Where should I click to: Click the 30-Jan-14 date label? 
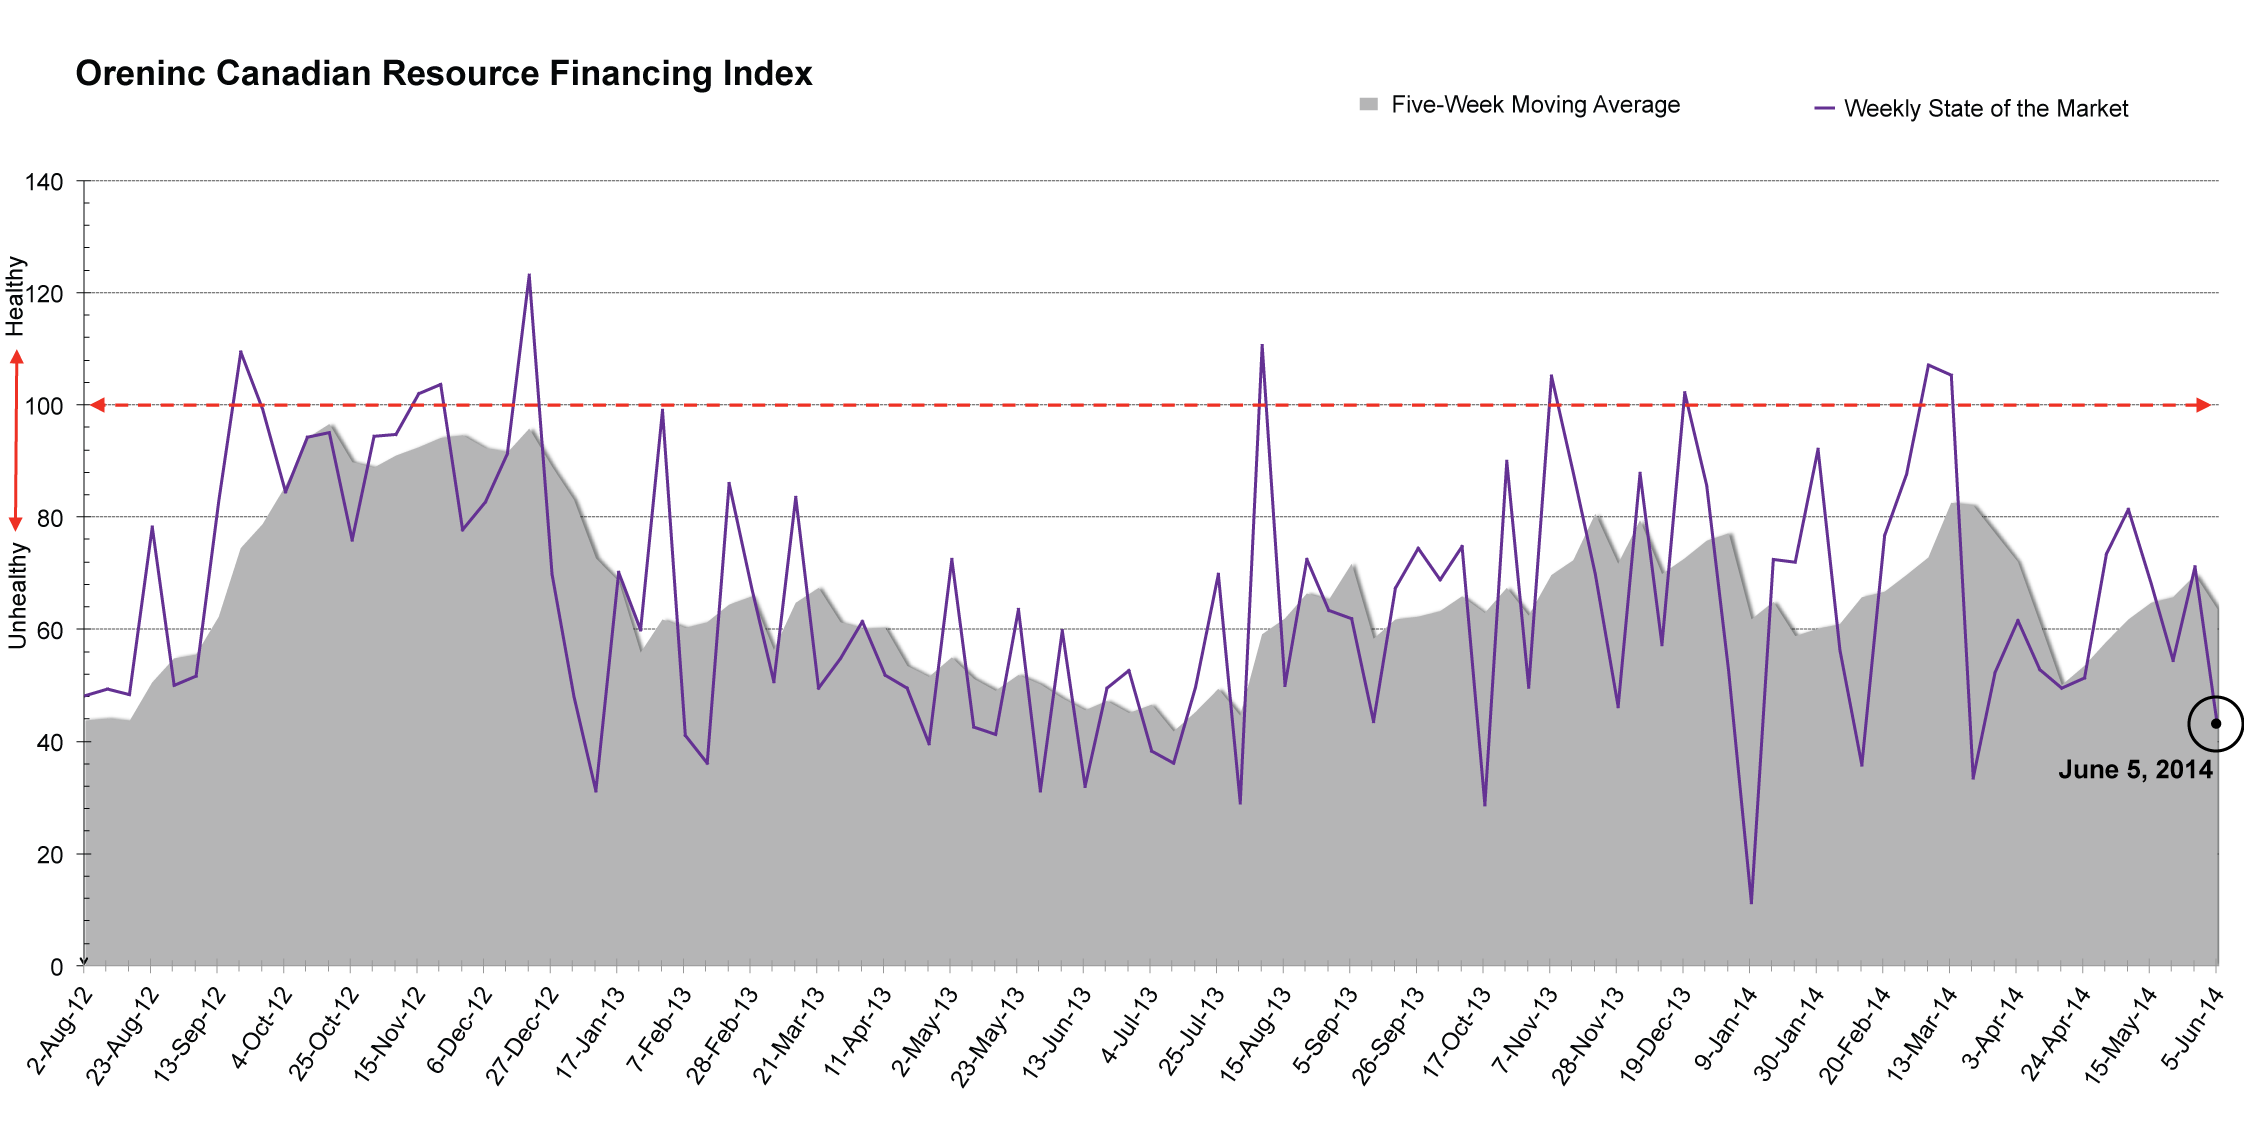coord(1789,1034)
